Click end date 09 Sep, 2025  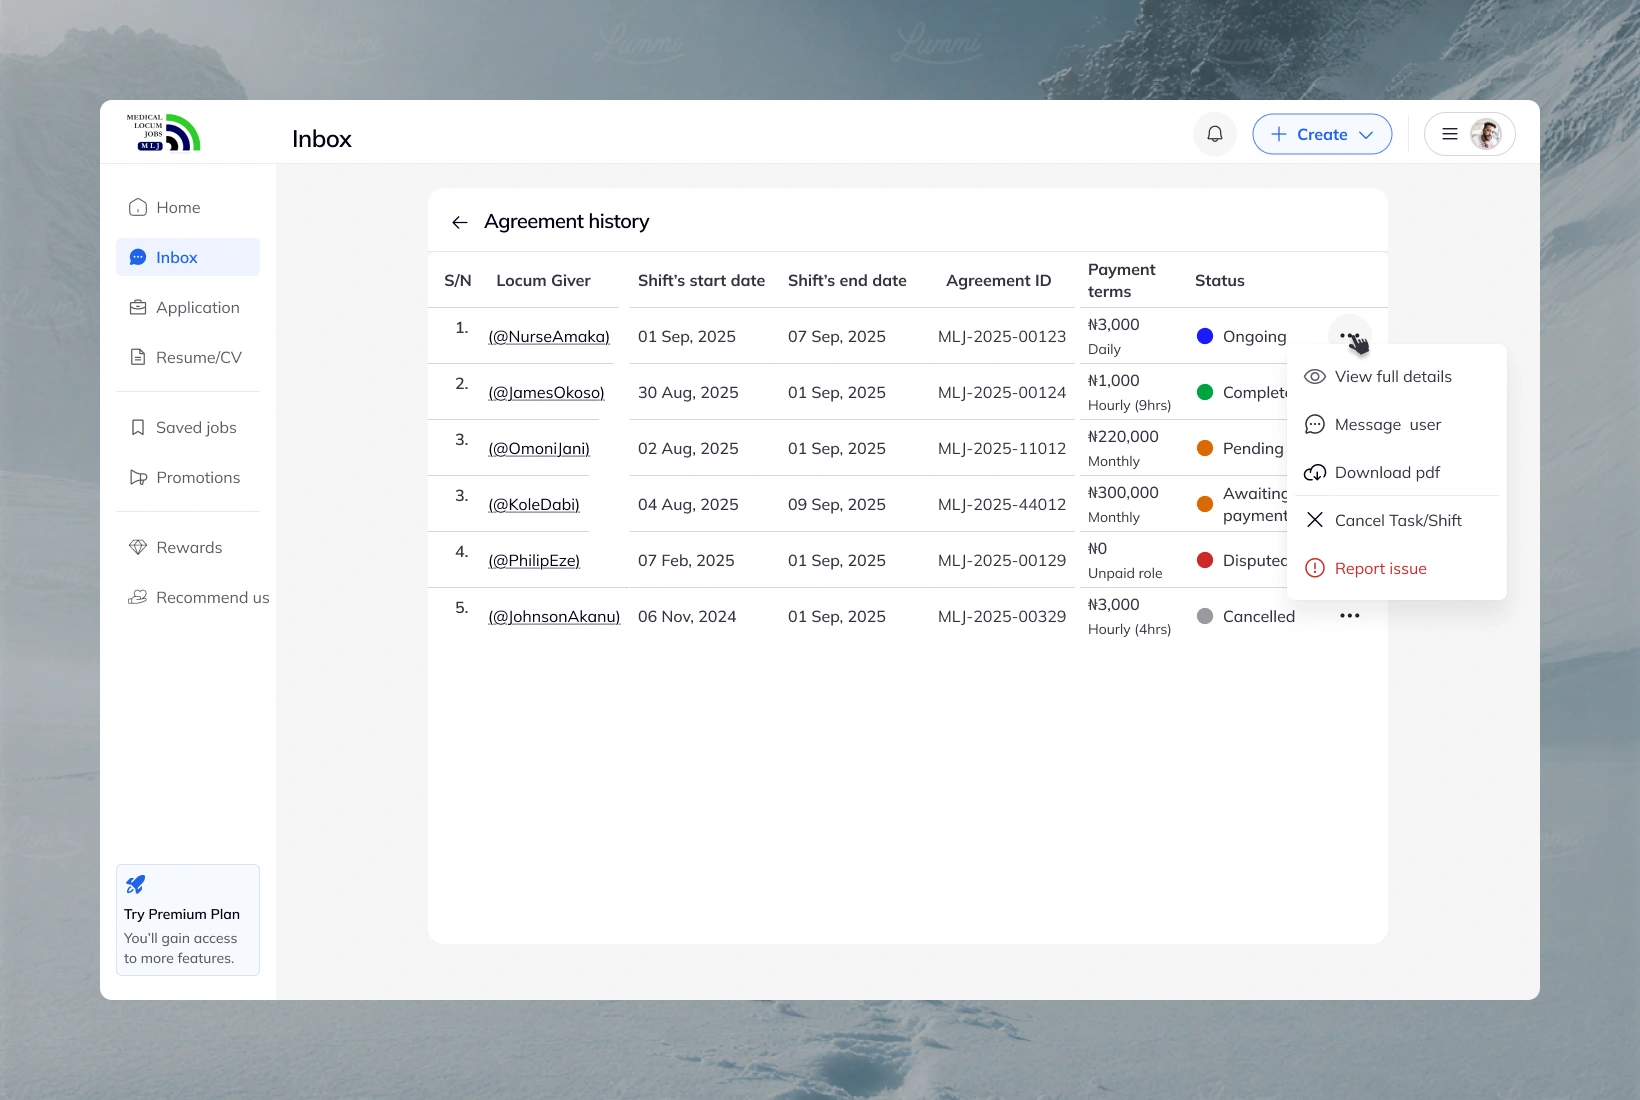837,504
